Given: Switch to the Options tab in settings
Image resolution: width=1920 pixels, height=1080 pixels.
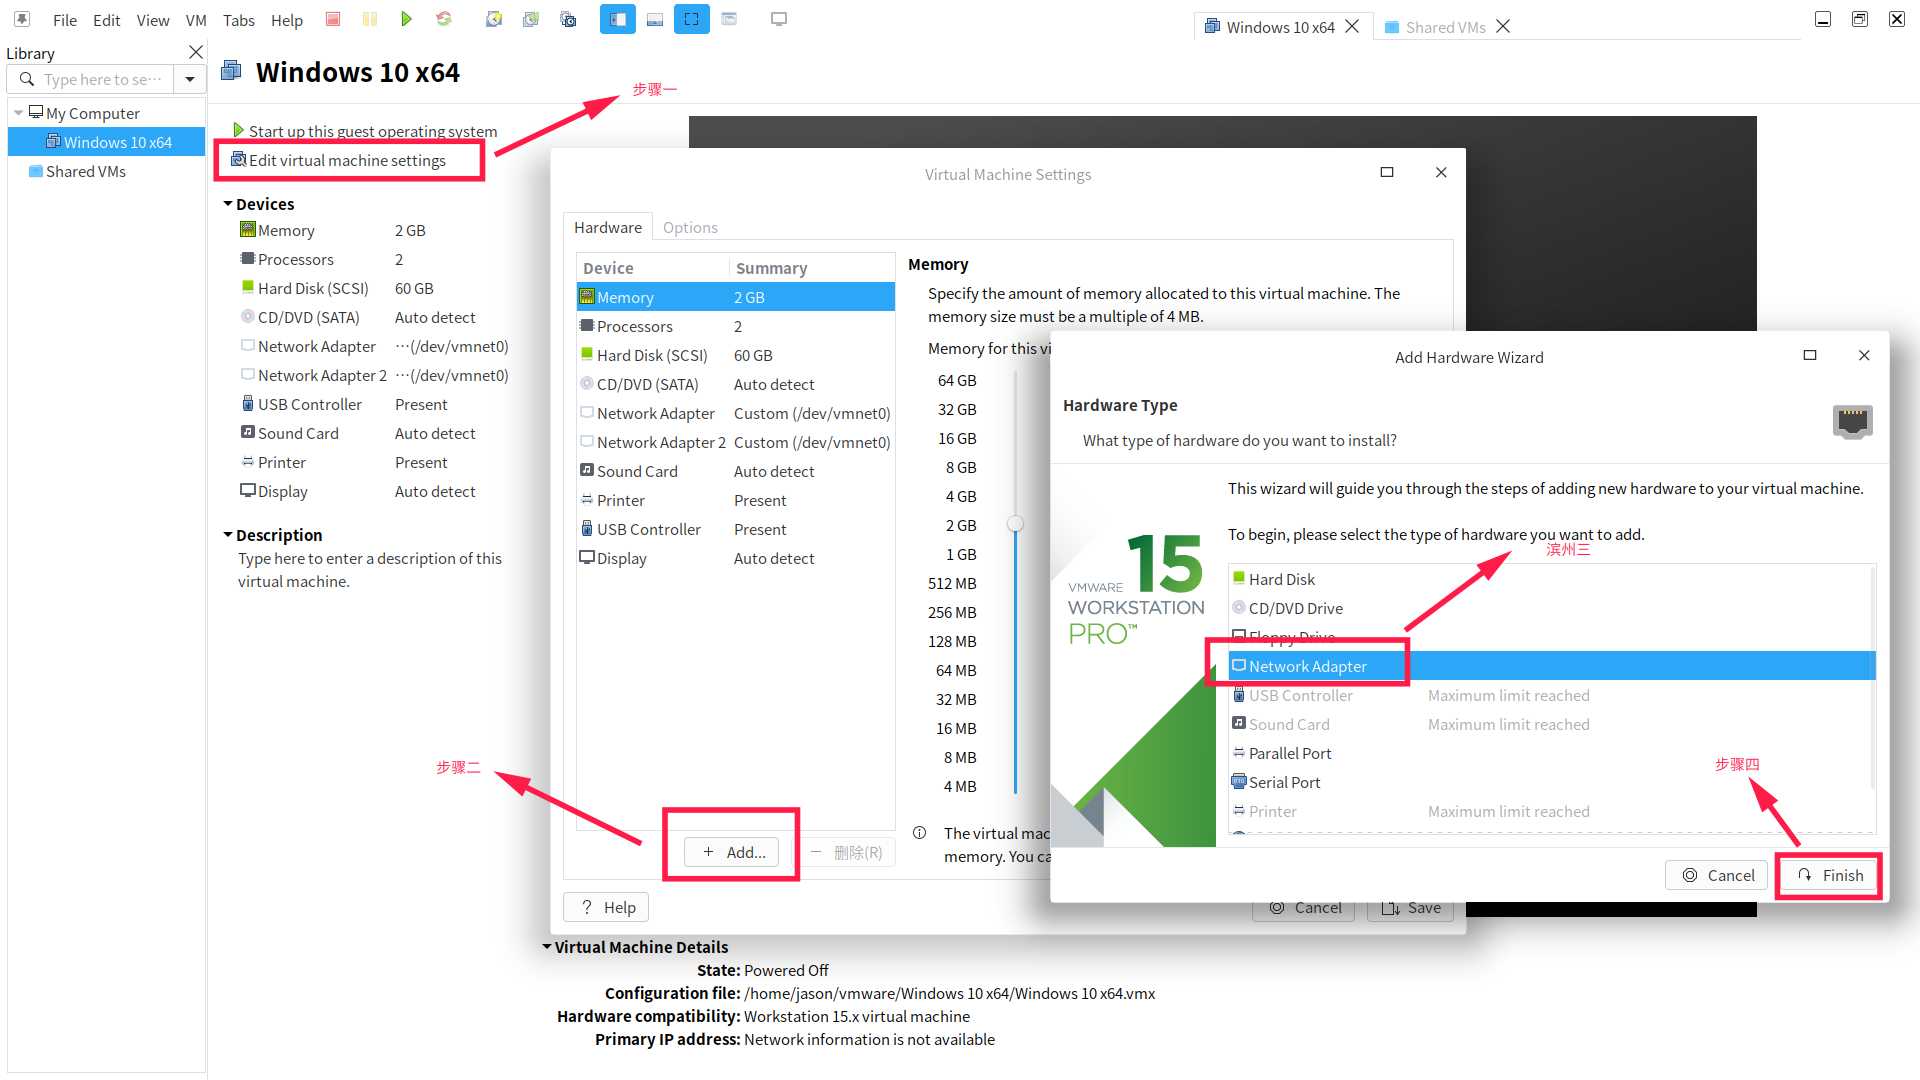Looking at the screenshot, I should (x=690, y=227).
